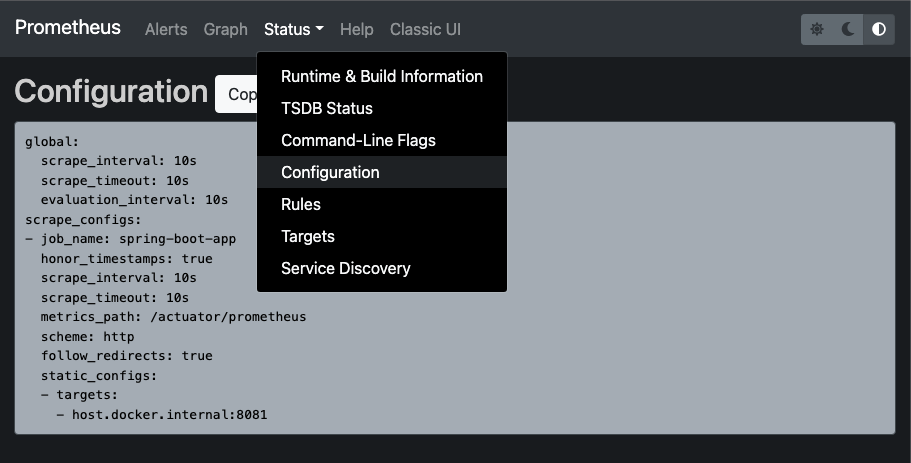This screenshot has height=463, width=911.
Task: Switch to Classic UI
Action: (x=425, y=29)
